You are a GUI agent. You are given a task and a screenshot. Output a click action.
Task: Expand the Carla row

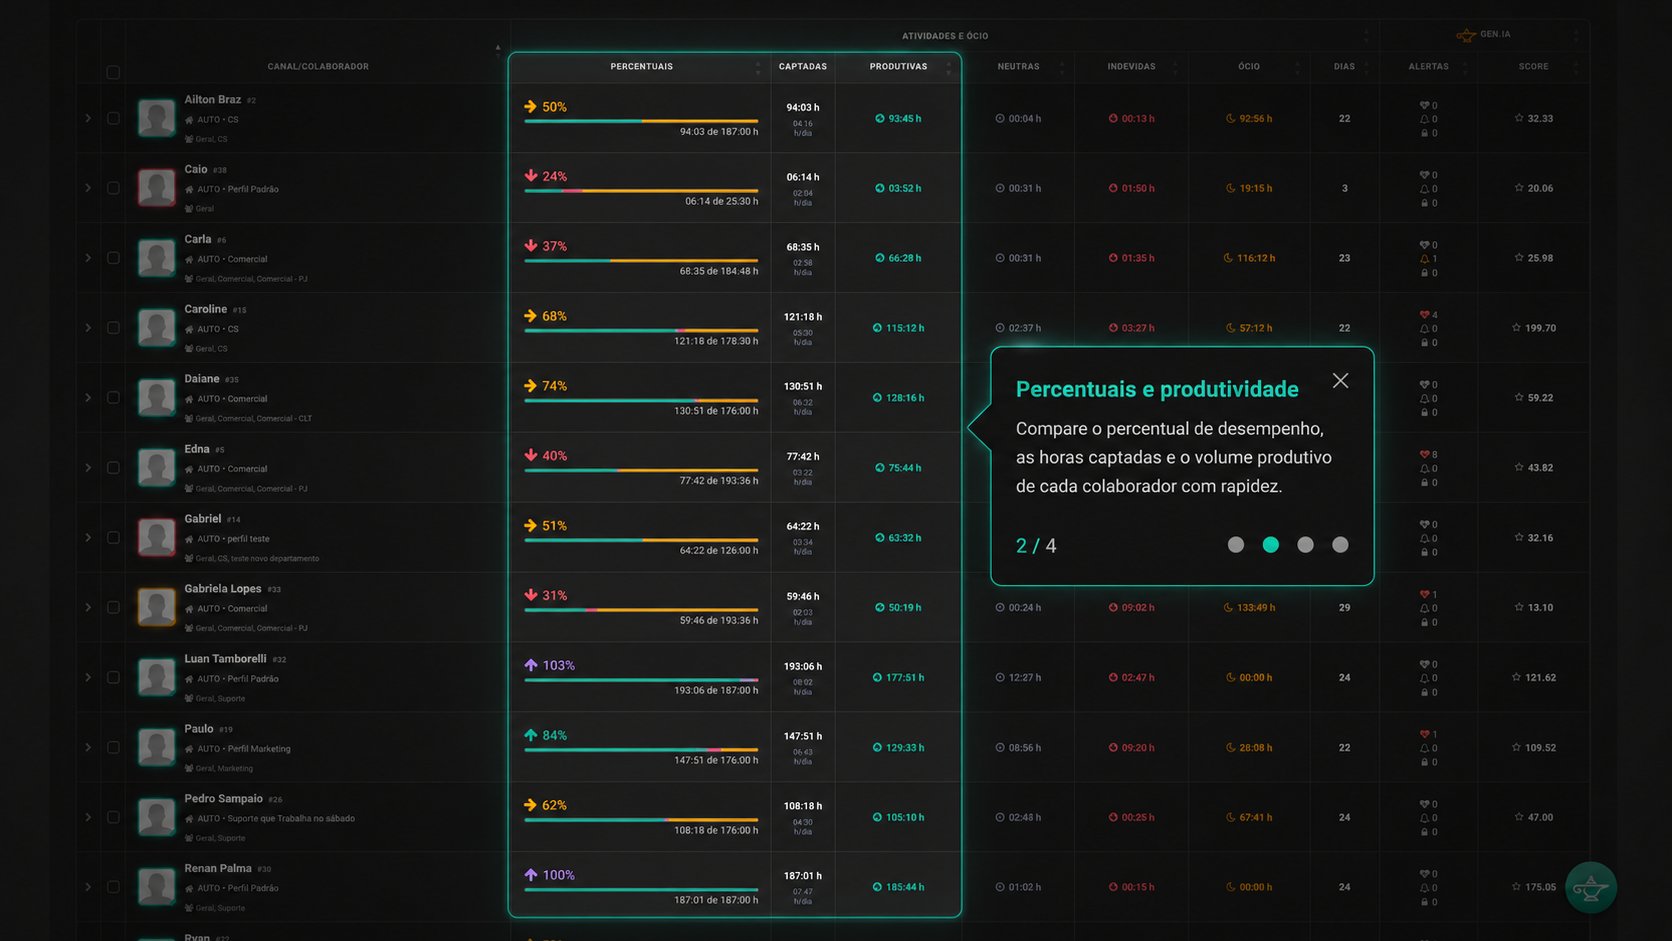tap(88, 258)
